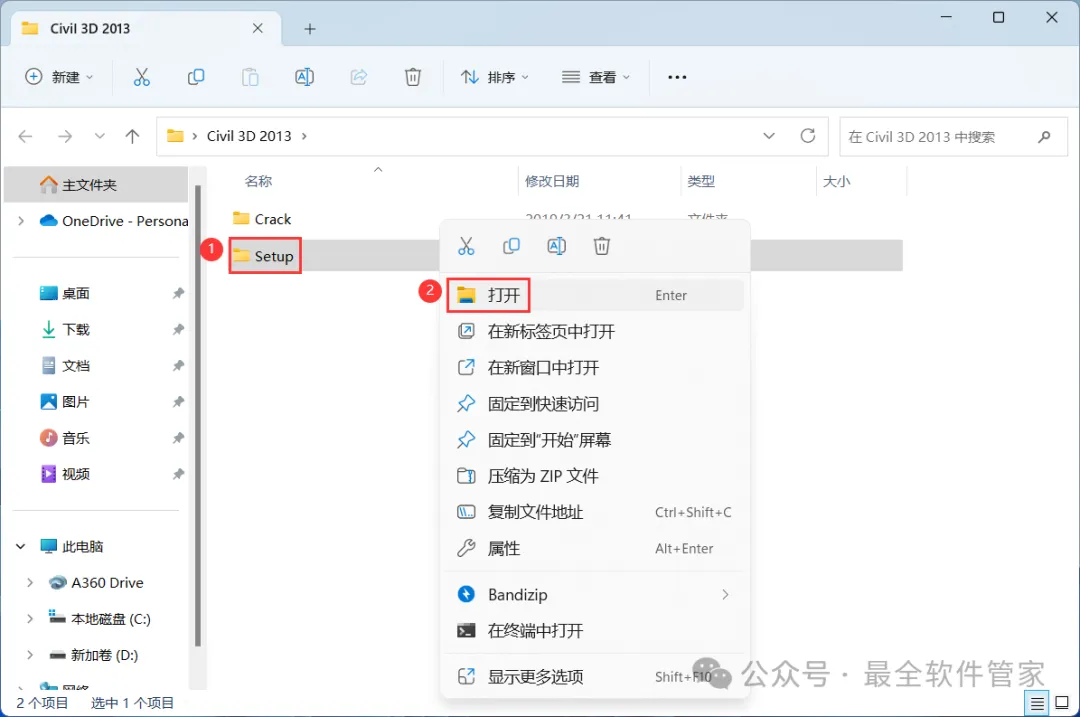Sort by the 大小 column header

click(837, 181)
